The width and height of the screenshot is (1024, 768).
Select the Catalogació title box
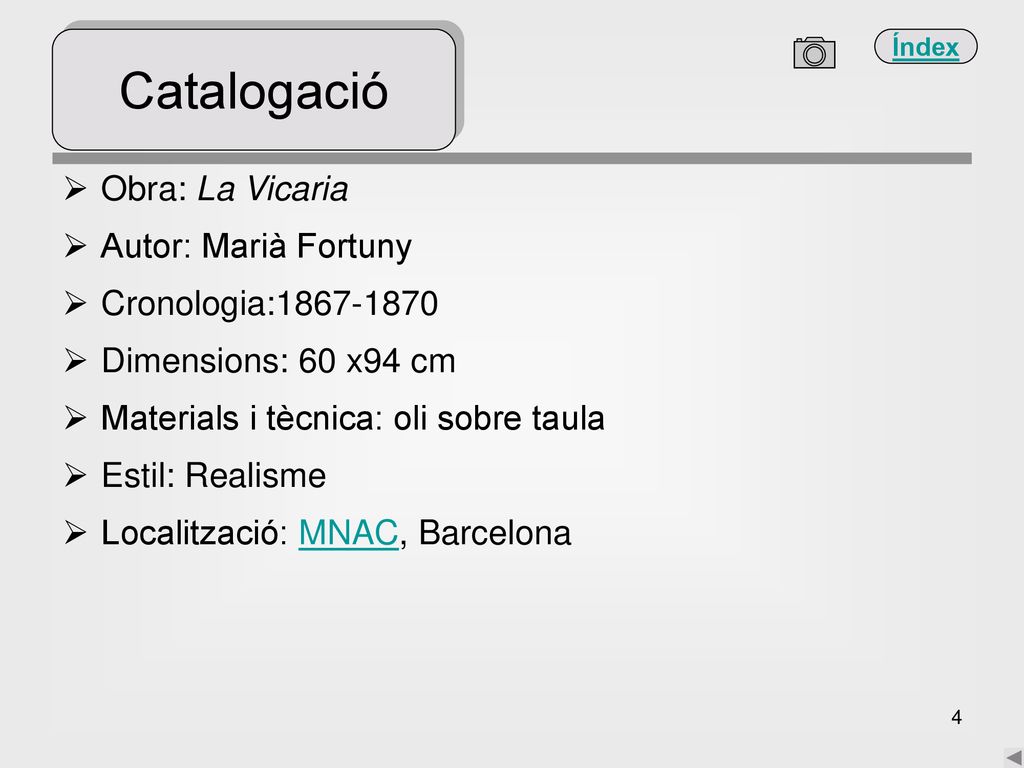(254, 89)
